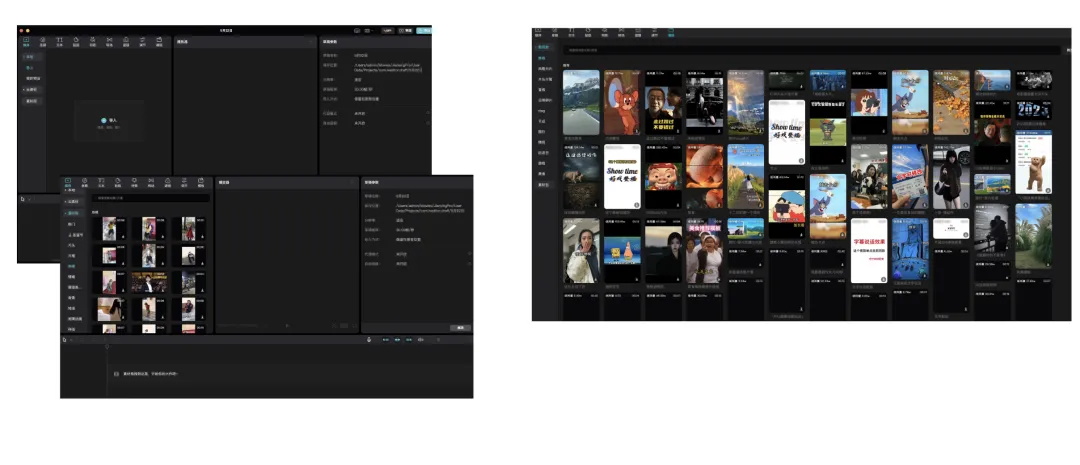
Task: Select the Stickers icon in the front window toolbar
Action: point(118,183)
